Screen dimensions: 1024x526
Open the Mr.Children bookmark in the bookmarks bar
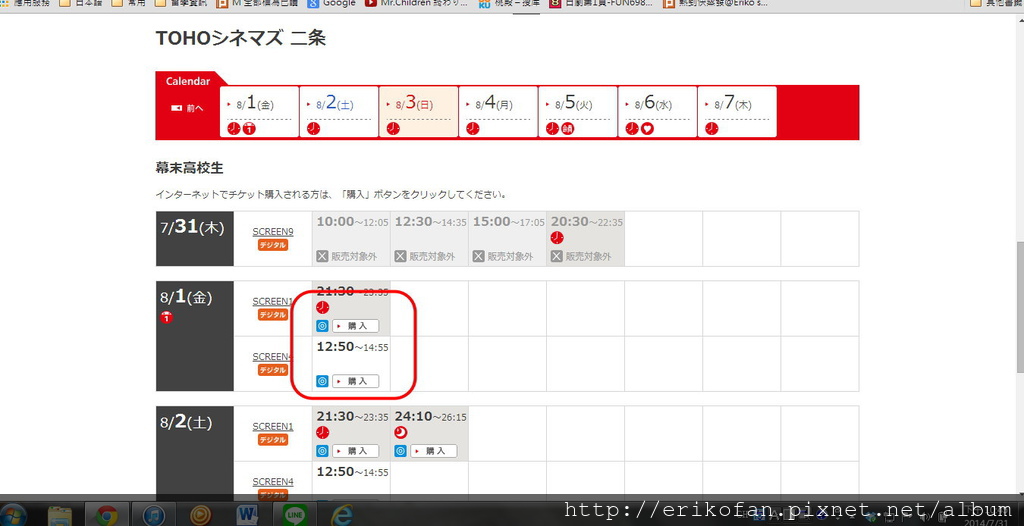[416, 3]
